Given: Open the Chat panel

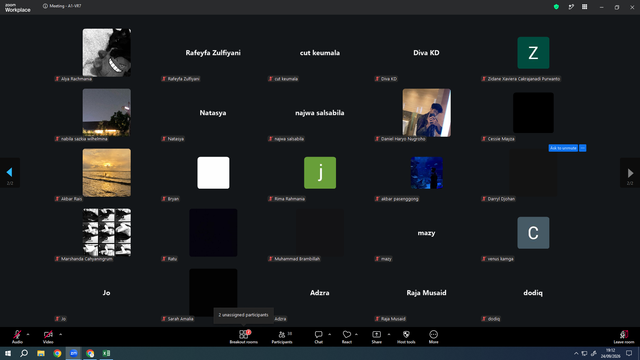Looking at the screenshot, I should point(318,337).
